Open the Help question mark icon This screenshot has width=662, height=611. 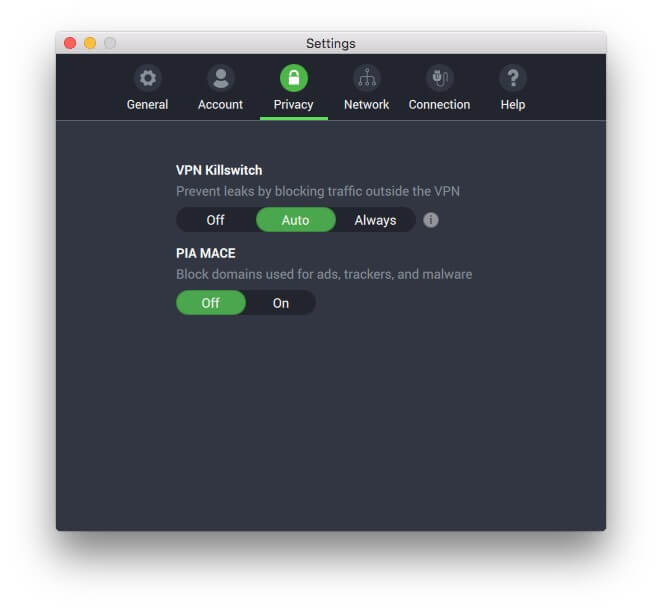(x=513, y=78)
